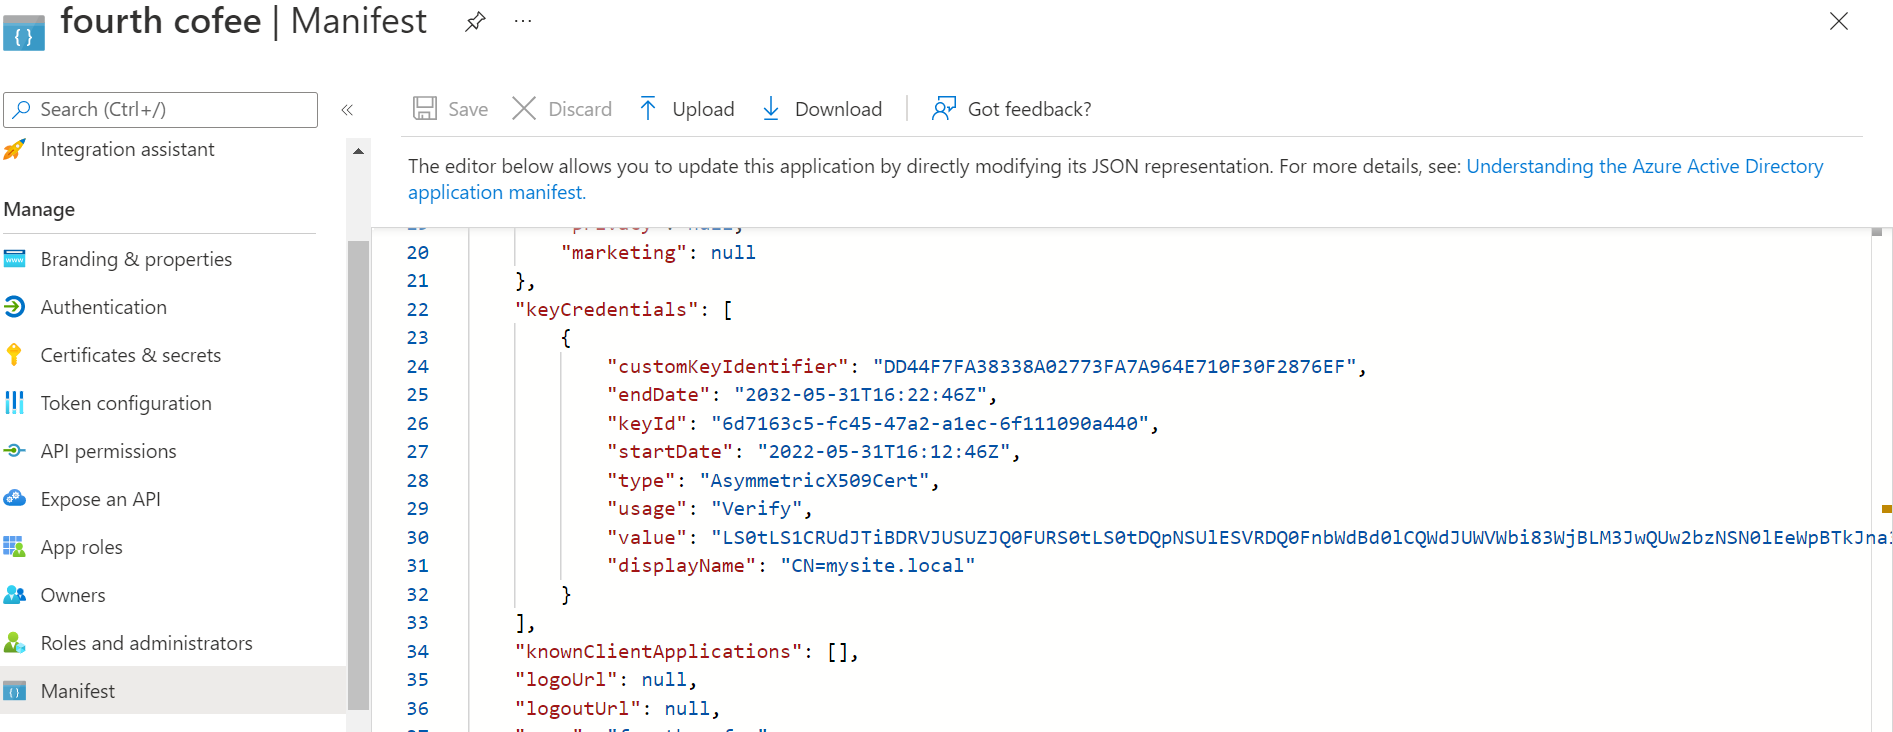Click the App roles grid icon
1893x732 pixels.
14,547
